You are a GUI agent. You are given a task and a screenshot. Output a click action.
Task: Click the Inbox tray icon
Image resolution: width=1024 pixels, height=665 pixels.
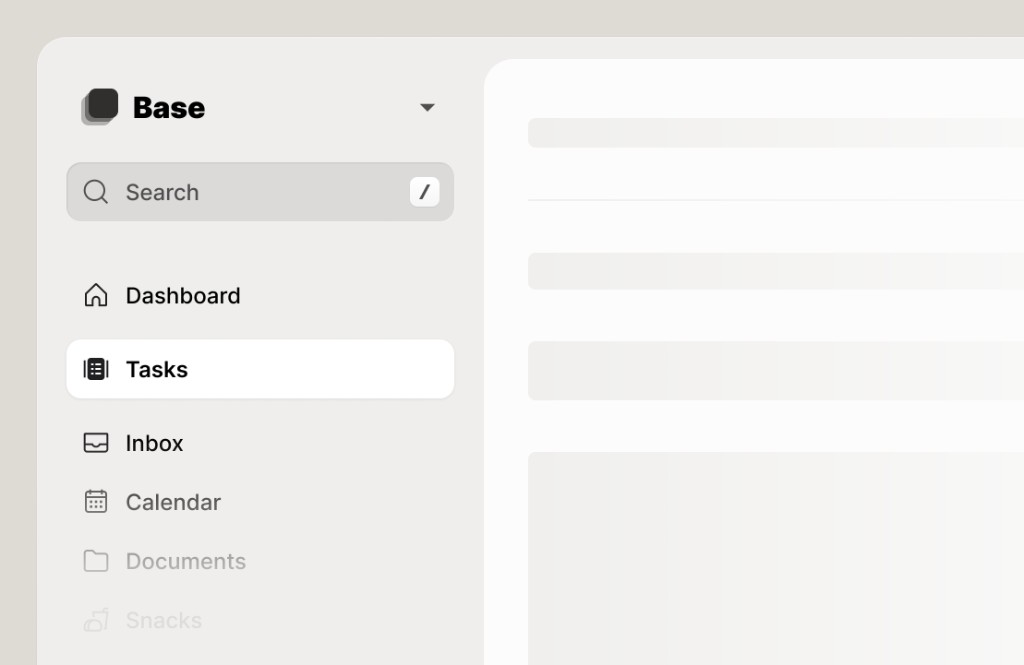click(96, 443)
